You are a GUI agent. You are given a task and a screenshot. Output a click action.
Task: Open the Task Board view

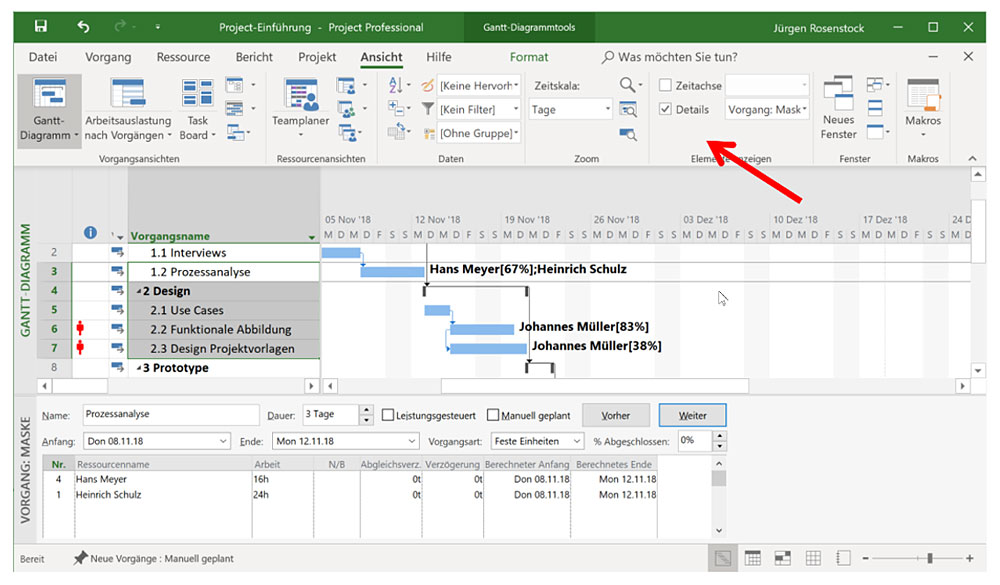click(x=197, y=111)
